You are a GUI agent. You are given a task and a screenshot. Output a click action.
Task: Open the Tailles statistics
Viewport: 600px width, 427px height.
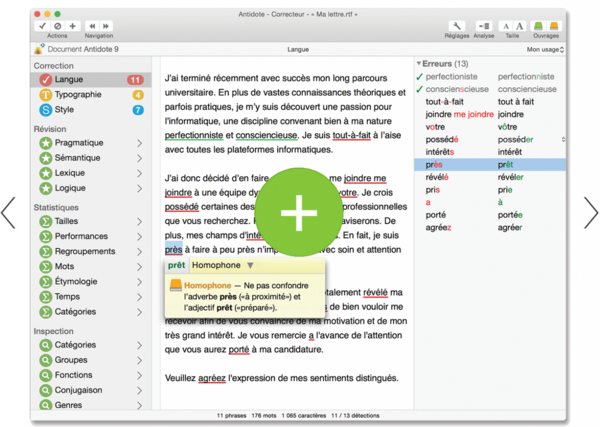(x=91, y=221)
